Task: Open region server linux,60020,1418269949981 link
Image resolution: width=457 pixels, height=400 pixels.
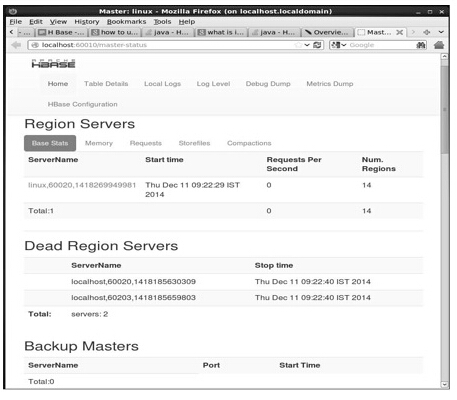Action: [x=82, y=185]
